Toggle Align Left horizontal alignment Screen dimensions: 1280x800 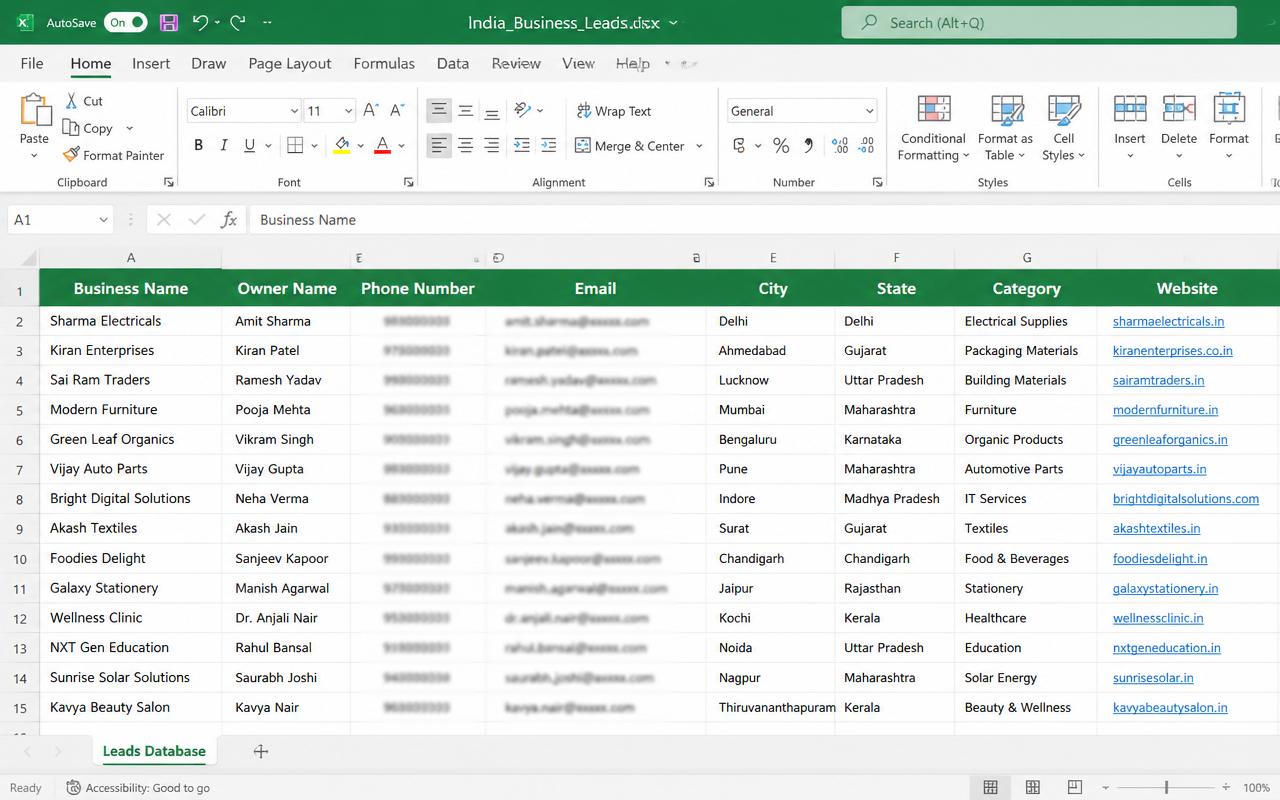(438, 146)
